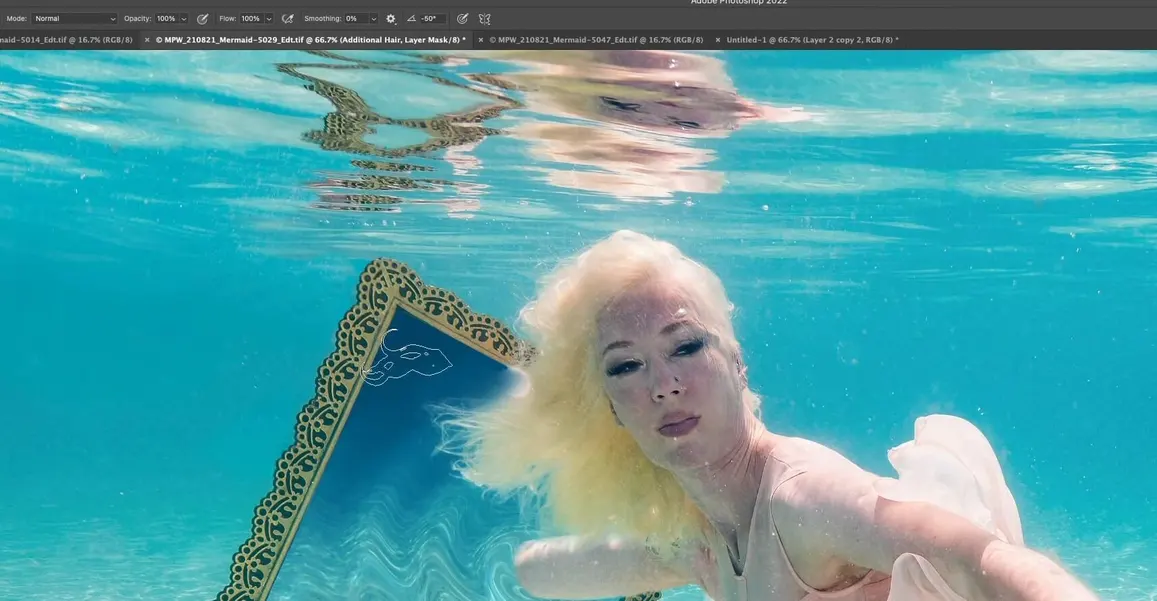Screen dimensions: 1157x601
Task: Expand the Smoothing slider dropdown arrow
Action: tap(373, 18)
